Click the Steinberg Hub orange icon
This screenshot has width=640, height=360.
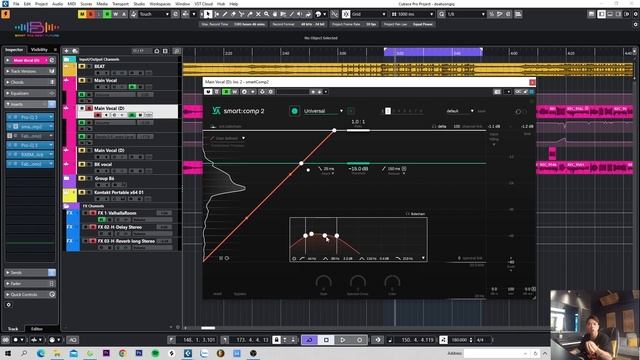5,14
